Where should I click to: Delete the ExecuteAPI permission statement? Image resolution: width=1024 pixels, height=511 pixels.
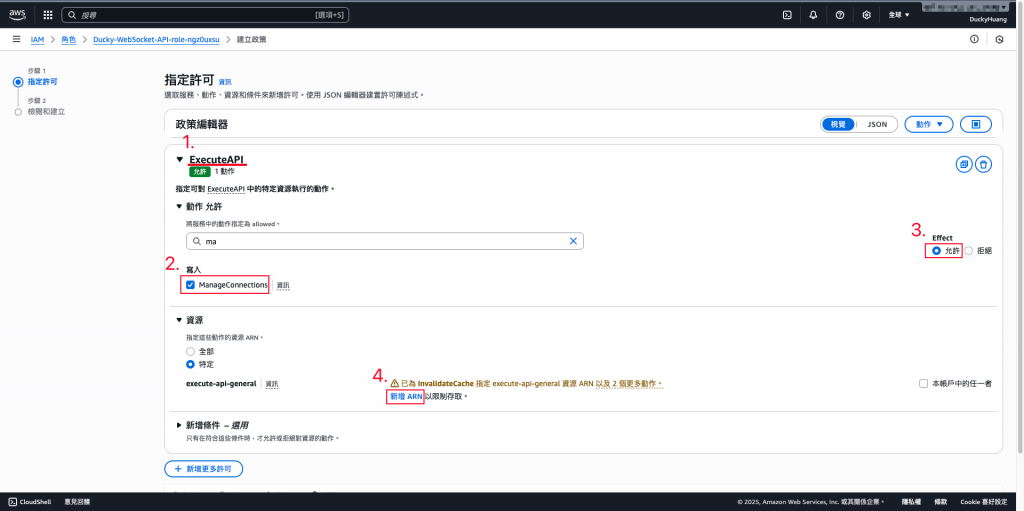[x=984, y=165]
